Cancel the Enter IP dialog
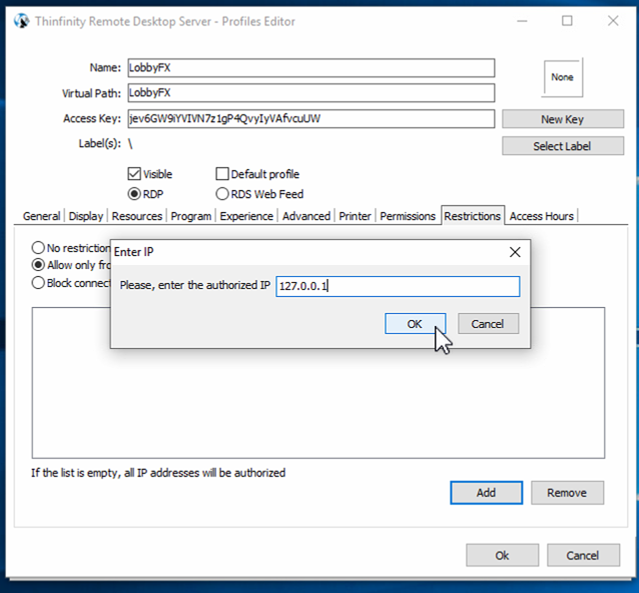This screenshot has height=593, width=639. coord(488,324)
